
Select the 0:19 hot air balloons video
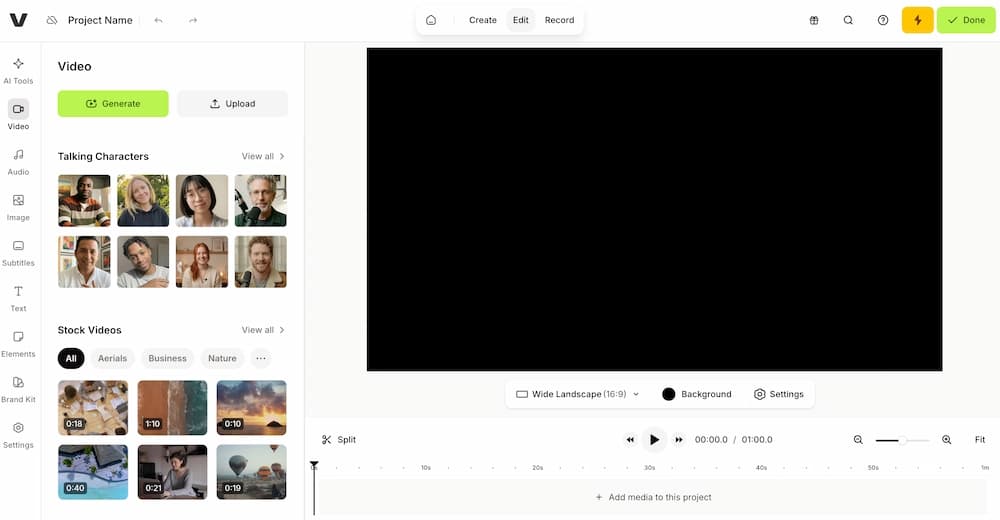(x=251, y=472)
